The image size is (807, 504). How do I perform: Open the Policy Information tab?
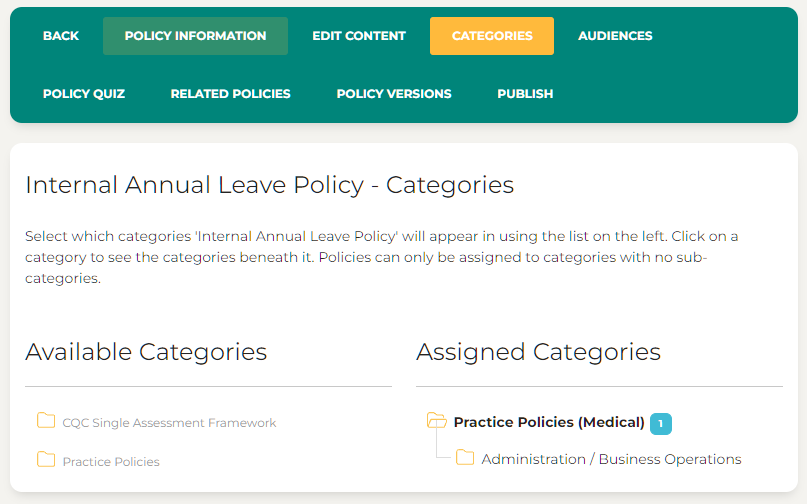(195, 36)
